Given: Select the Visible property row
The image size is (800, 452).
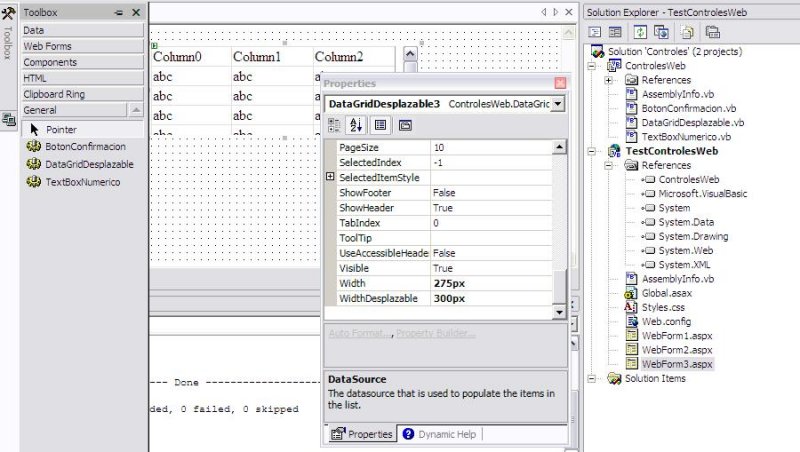Looking at the screenshot, I should coord(444,268).
